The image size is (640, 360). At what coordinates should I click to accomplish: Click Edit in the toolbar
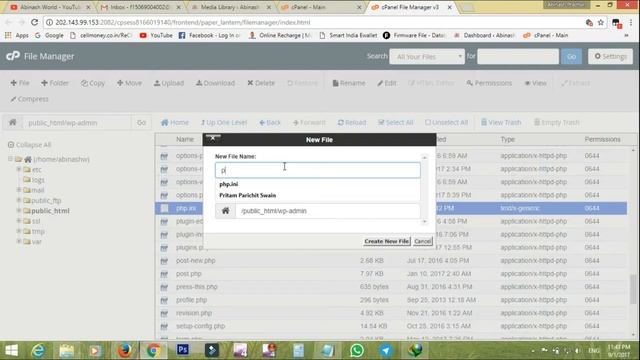click(x=387, y=83)
